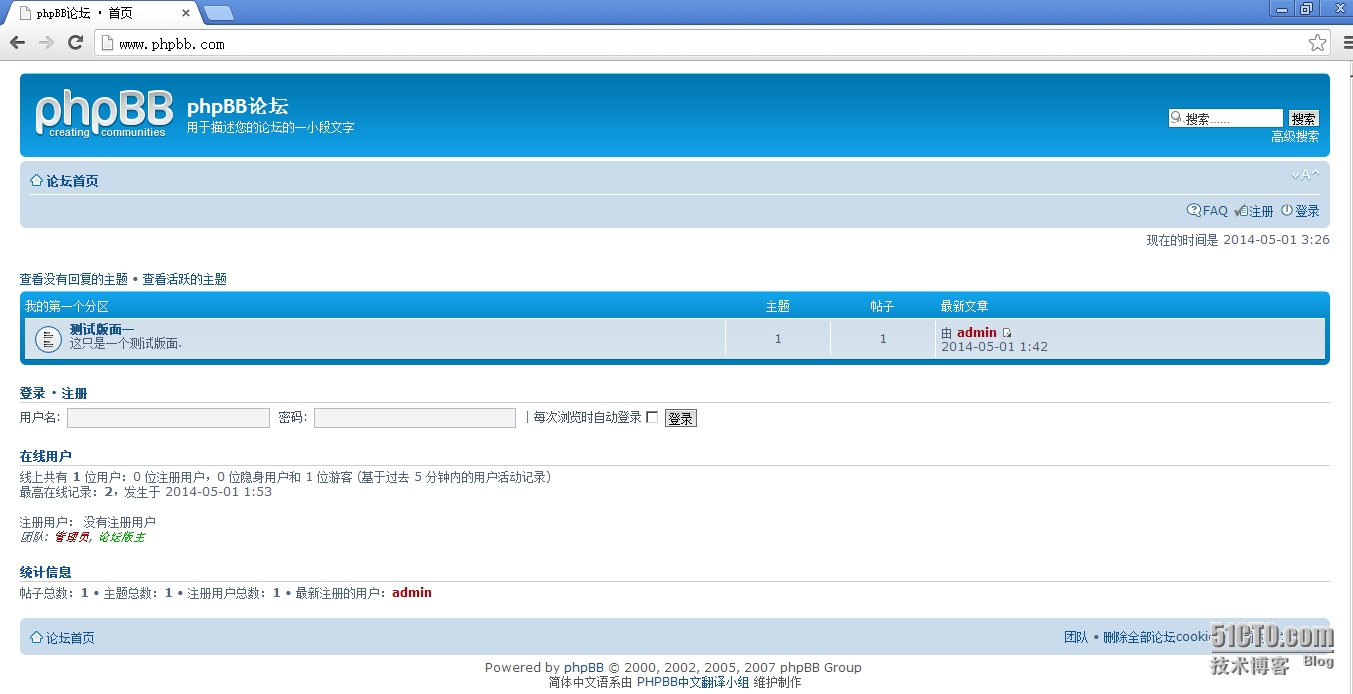Screen dimensions: 1353x694
Task: Open the 论坛版主 team group link
Action: (121, 537)
